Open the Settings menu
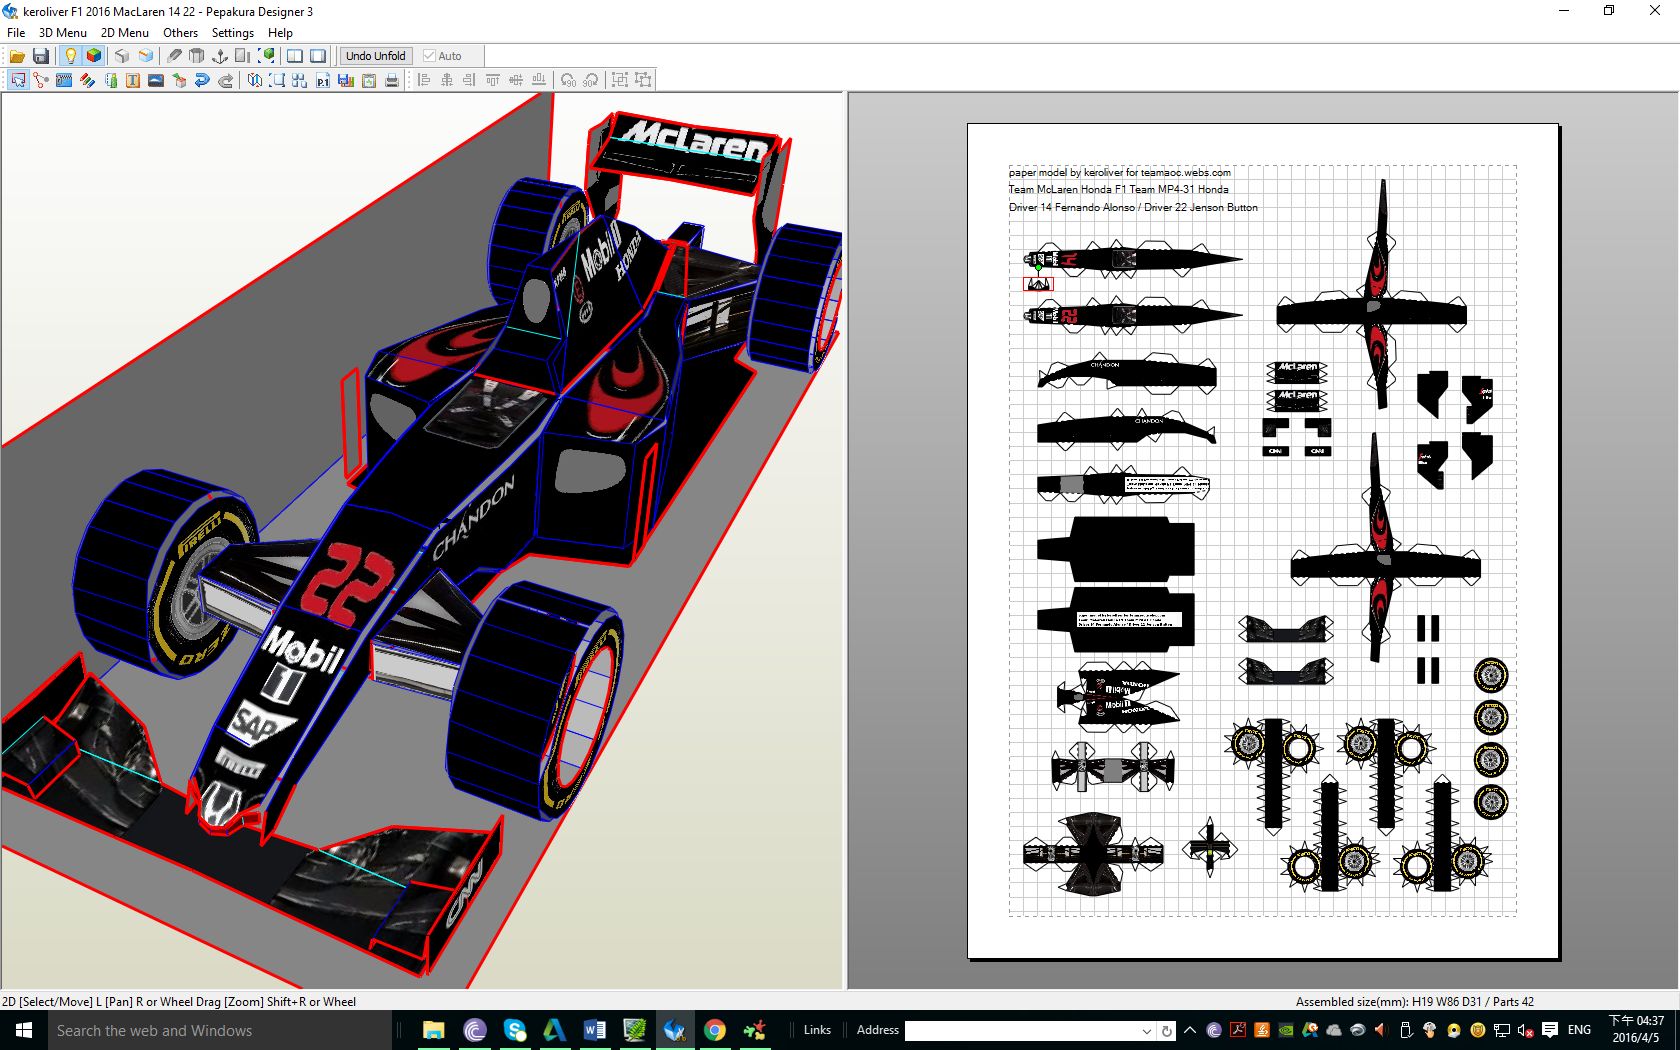The height and width of the screenshot is (1050, 1680). (x=232, y=32)
